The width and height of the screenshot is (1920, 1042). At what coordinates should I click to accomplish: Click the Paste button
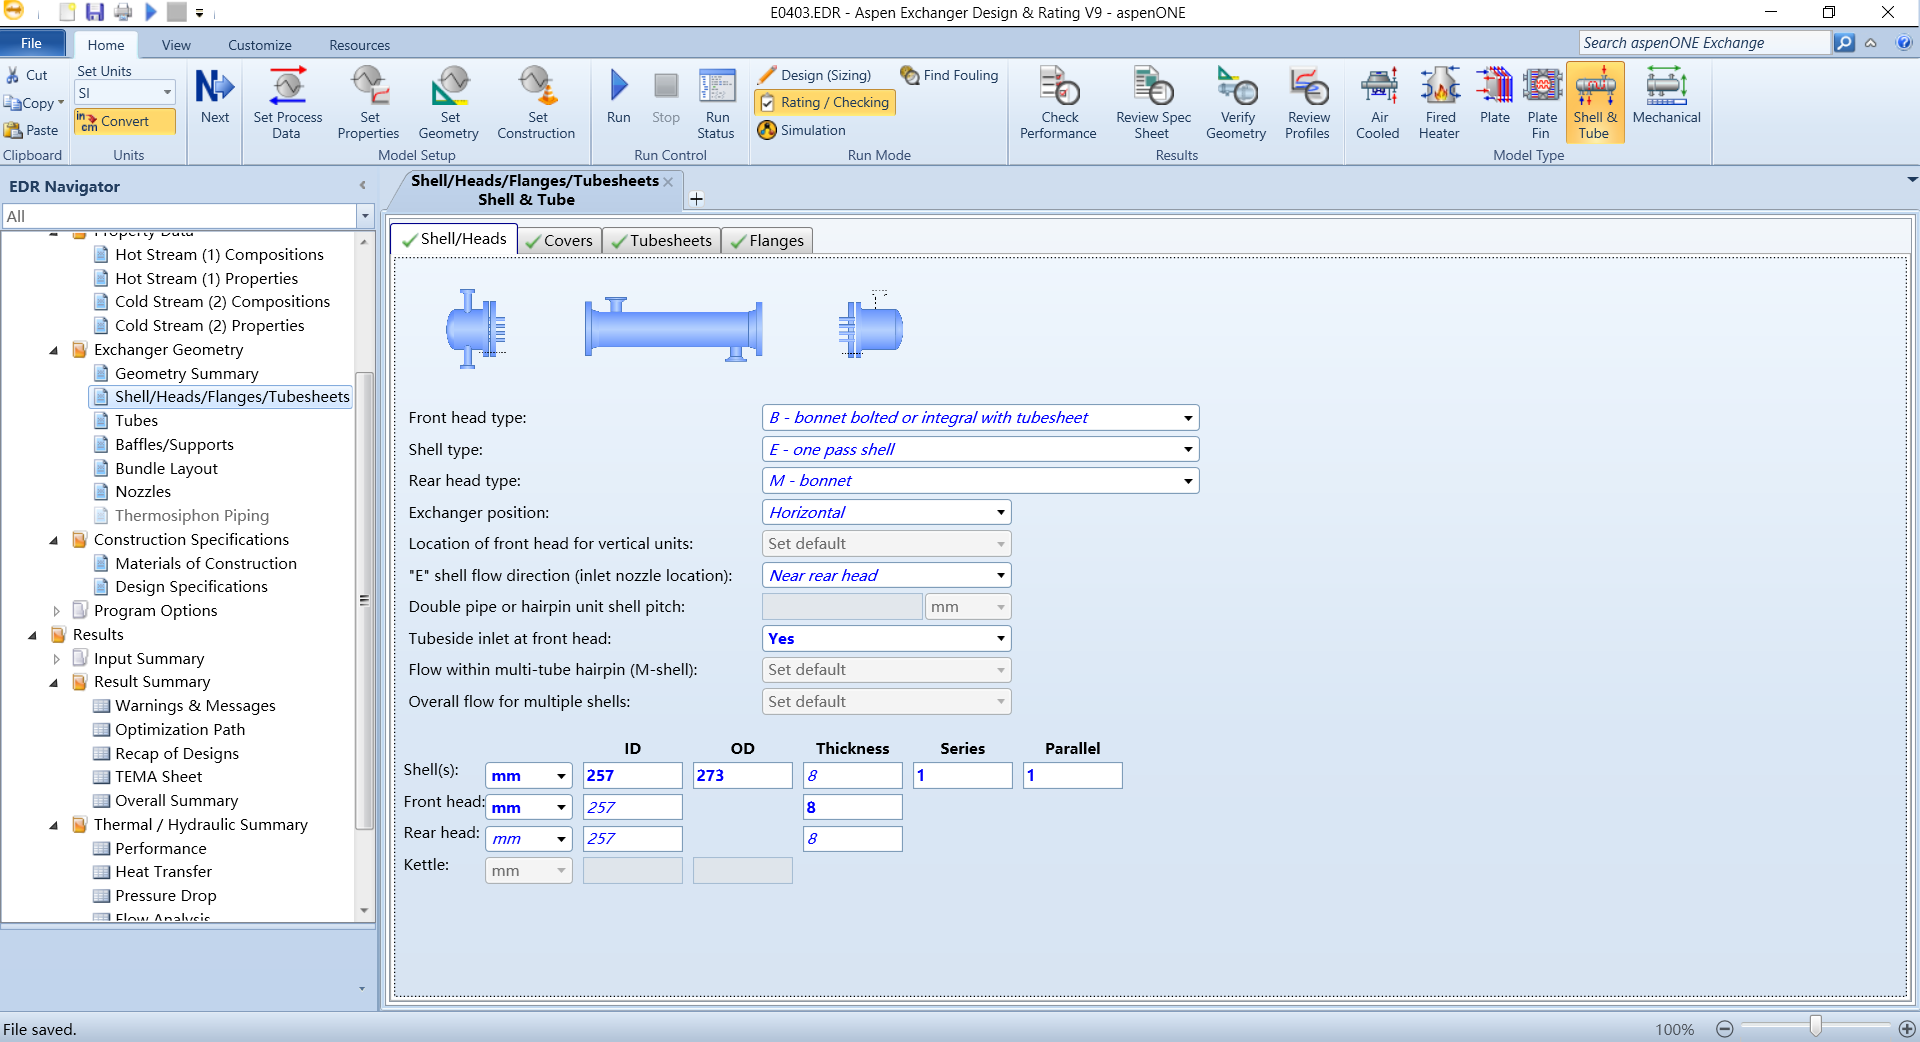pyautogui.click(x=31, y=130)
